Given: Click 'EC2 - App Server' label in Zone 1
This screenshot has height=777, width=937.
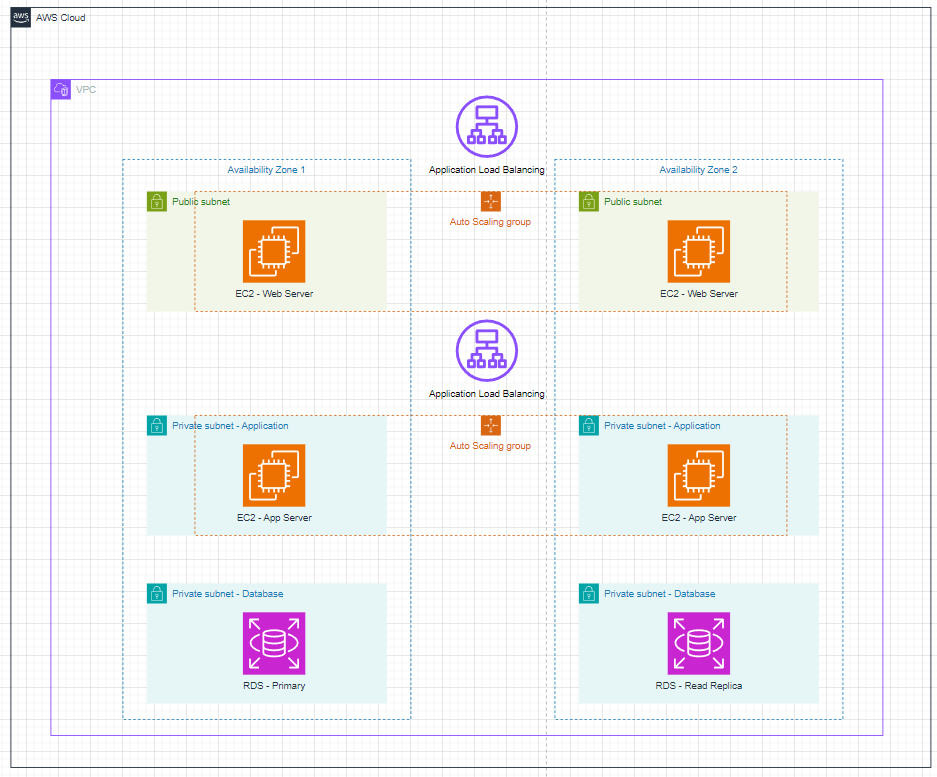Looking at the screenshot, I should [x=274, y=518].
